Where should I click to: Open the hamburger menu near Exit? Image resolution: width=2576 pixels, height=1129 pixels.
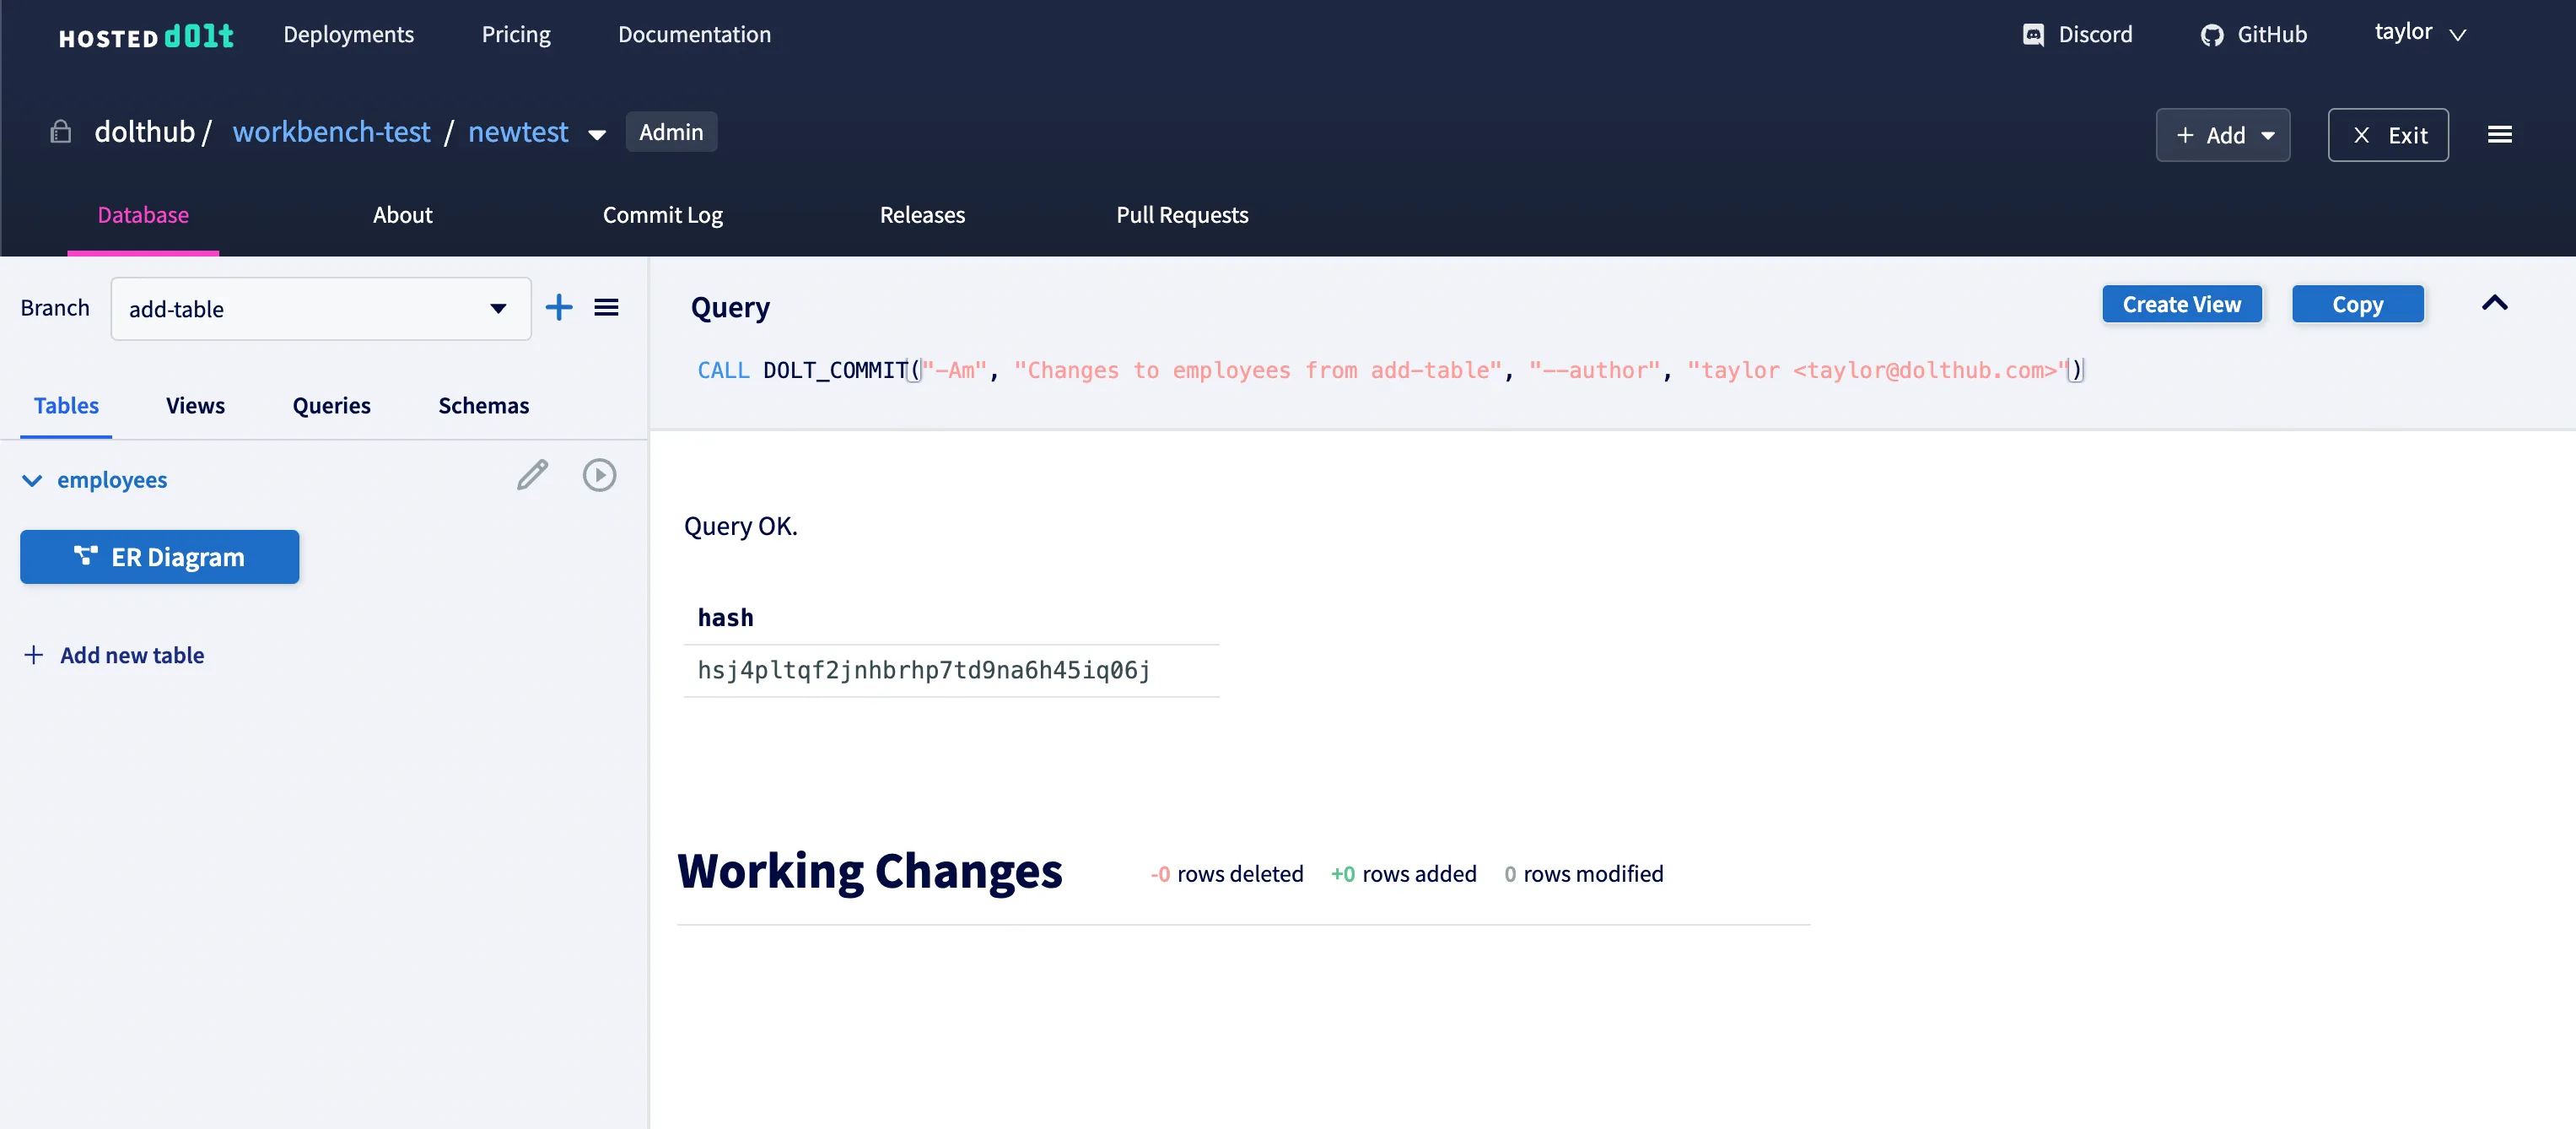click(2501, 134)
